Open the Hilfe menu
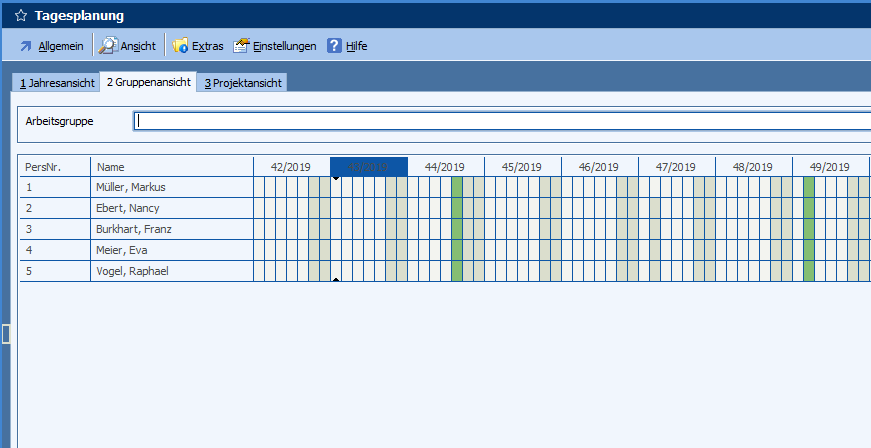Image resolution: width=871 pixels, height=448 pixels. click(357, 46)
